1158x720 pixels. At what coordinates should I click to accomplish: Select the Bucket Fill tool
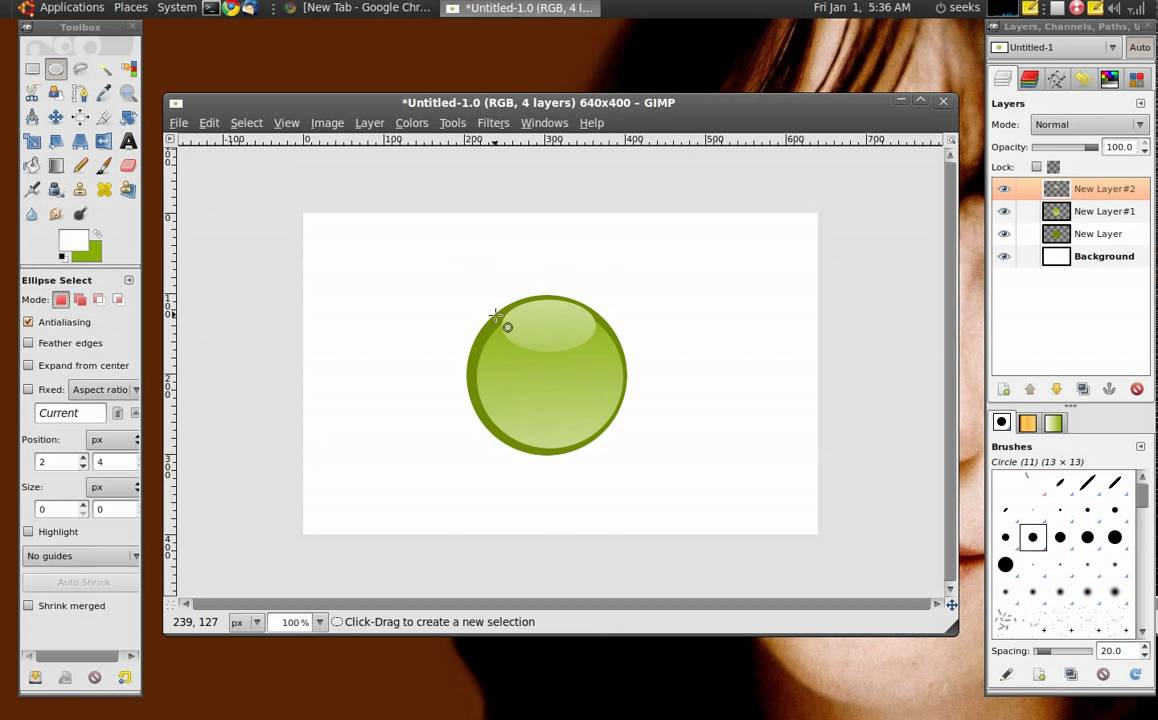point(32,165)
